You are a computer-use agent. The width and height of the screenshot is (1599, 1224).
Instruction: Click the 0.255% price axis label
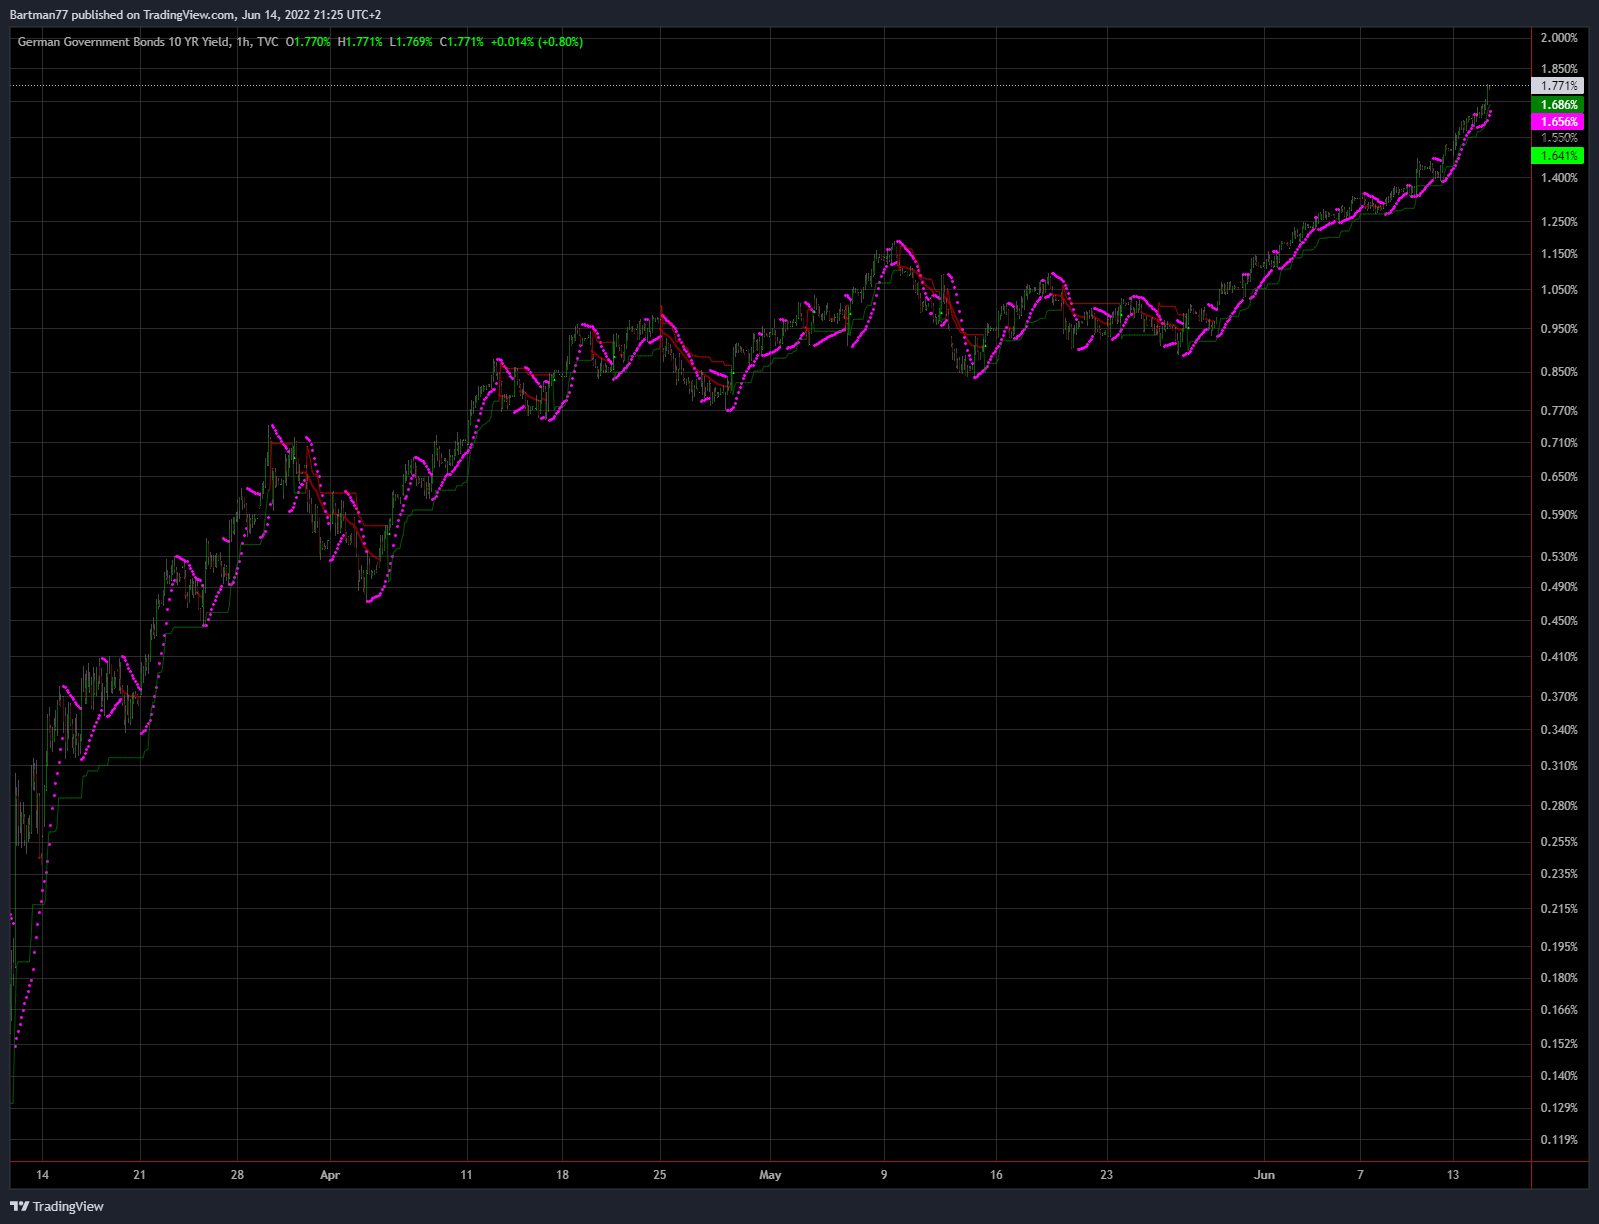(1559, 842)
